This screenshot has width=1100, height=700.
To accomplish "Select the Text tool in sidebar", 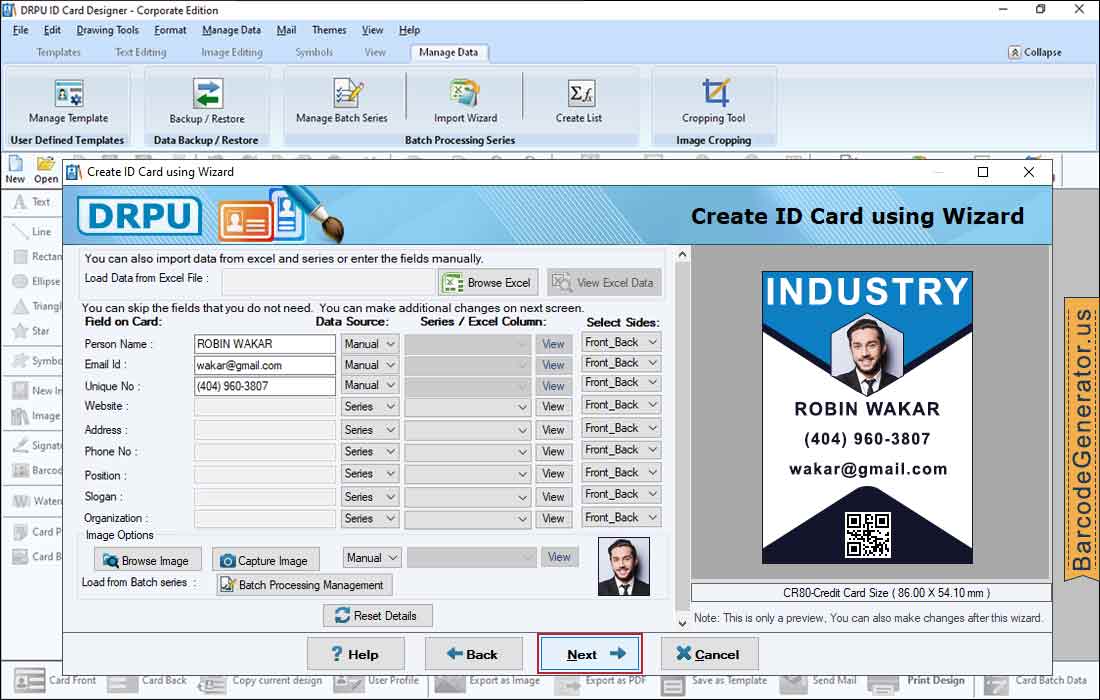I will 32,202.
